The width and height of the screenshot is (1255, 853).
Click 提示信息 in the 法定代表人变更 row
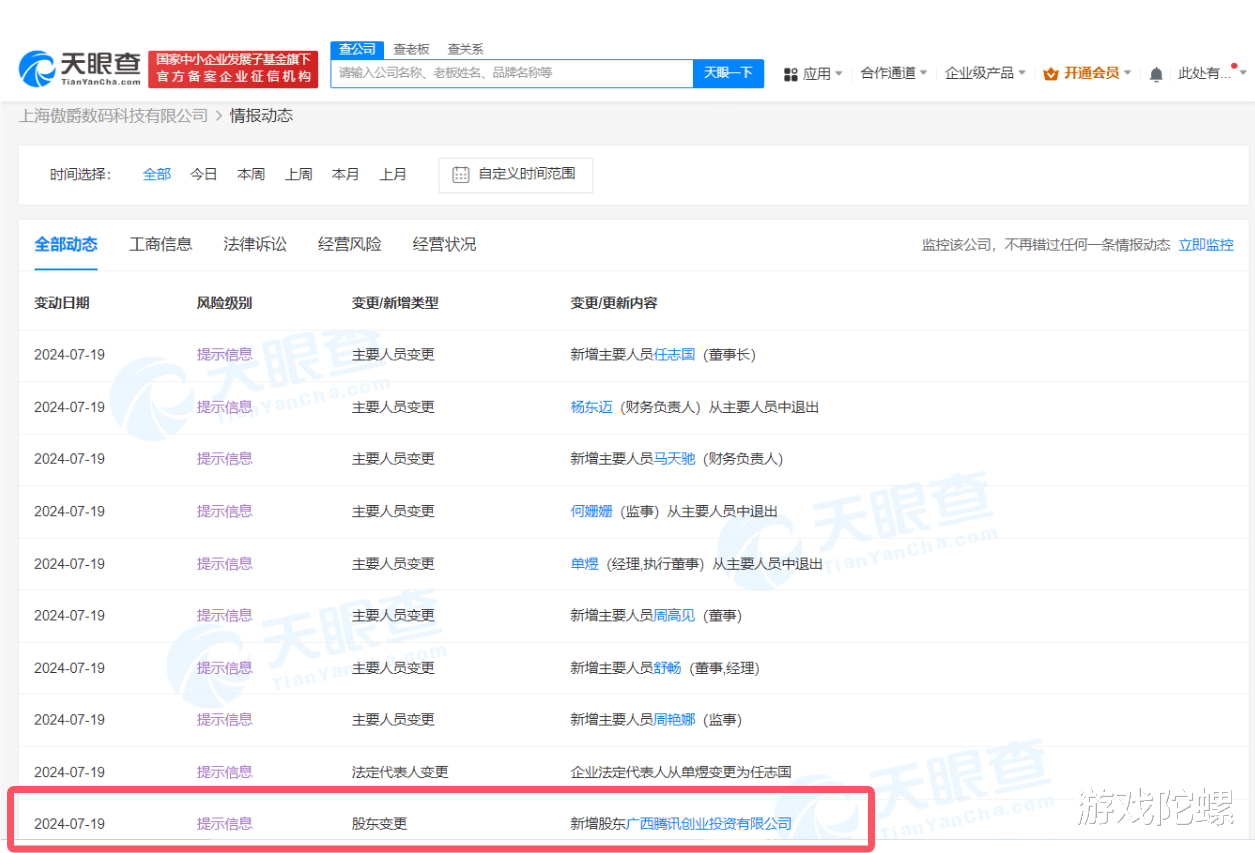(224, 772)
